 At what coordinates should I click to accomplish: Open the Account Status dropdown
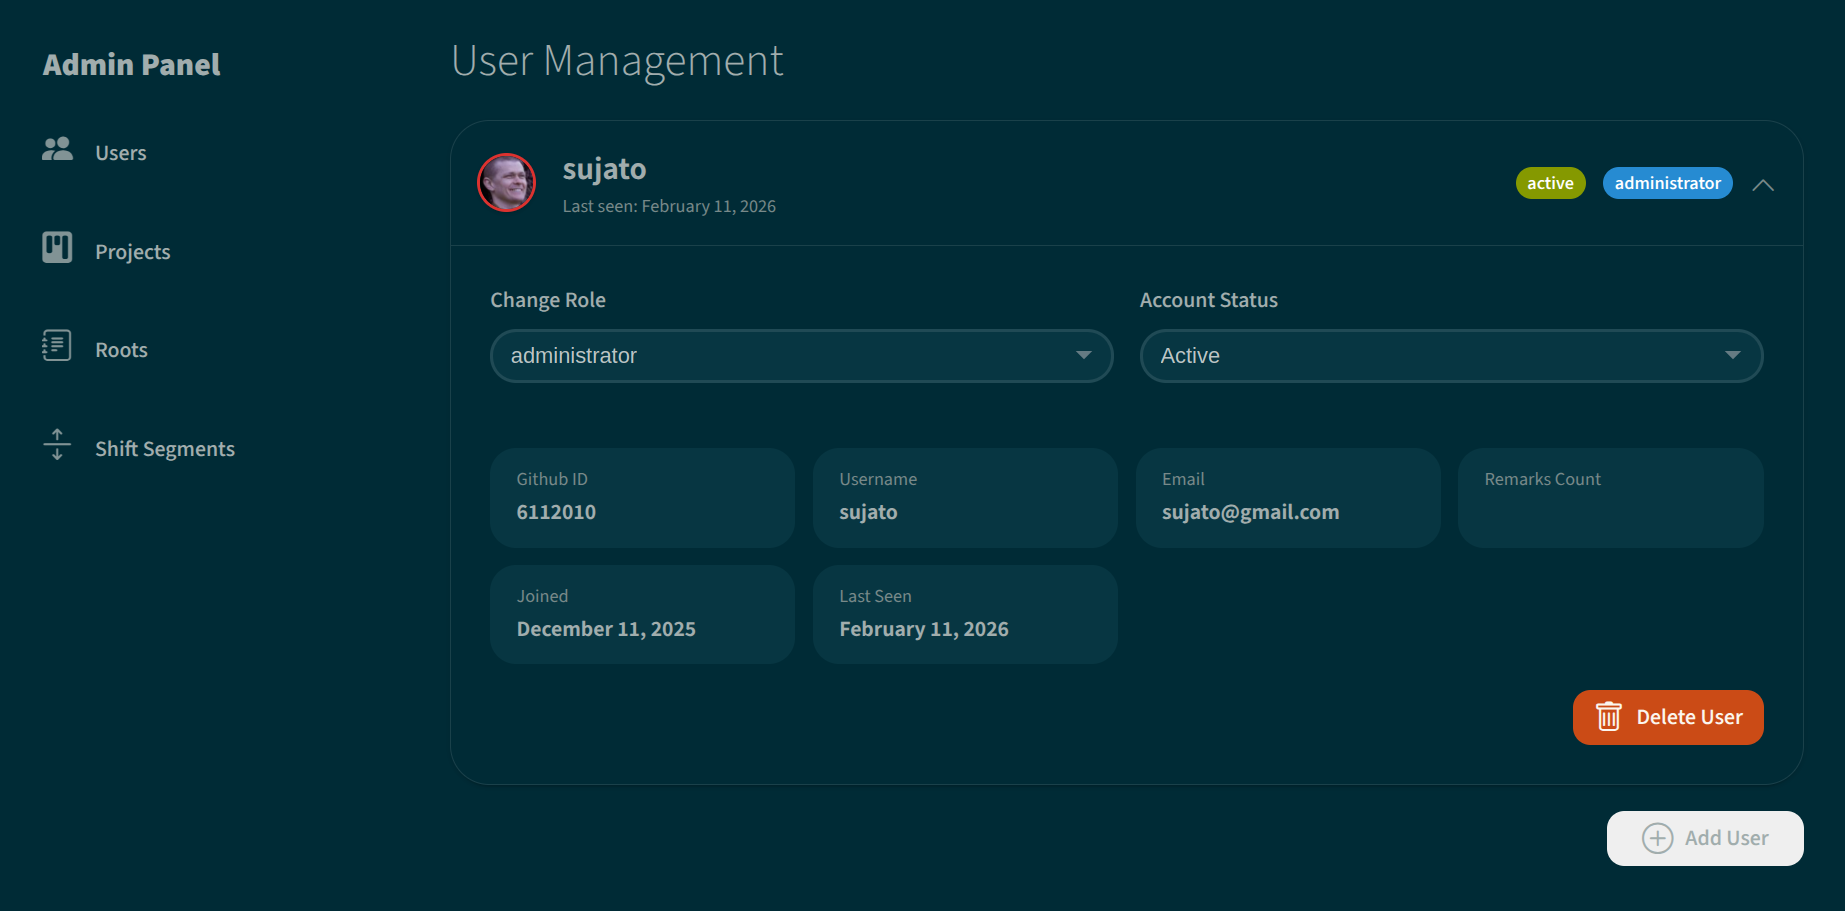(x=1450, y=356)
